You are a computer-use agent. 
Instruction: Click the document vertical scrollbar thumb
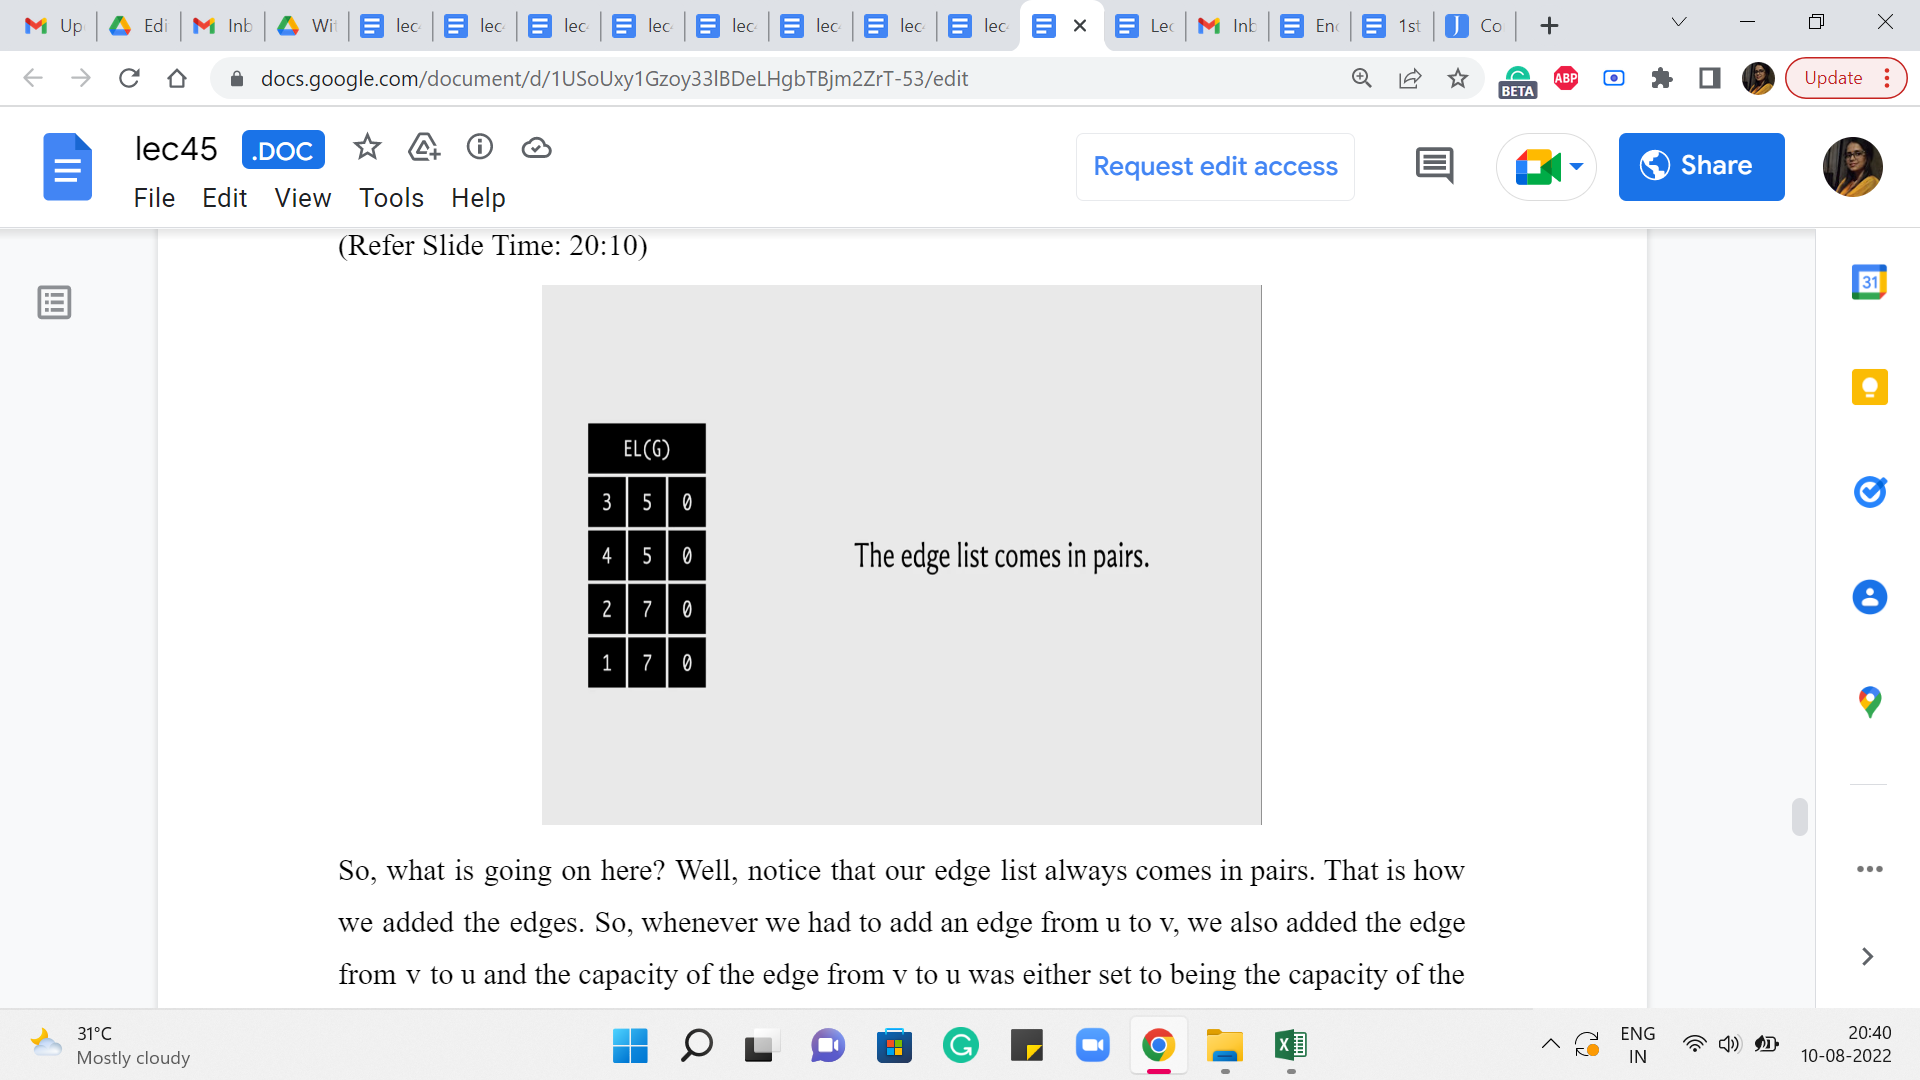[x=1799, y=817]
